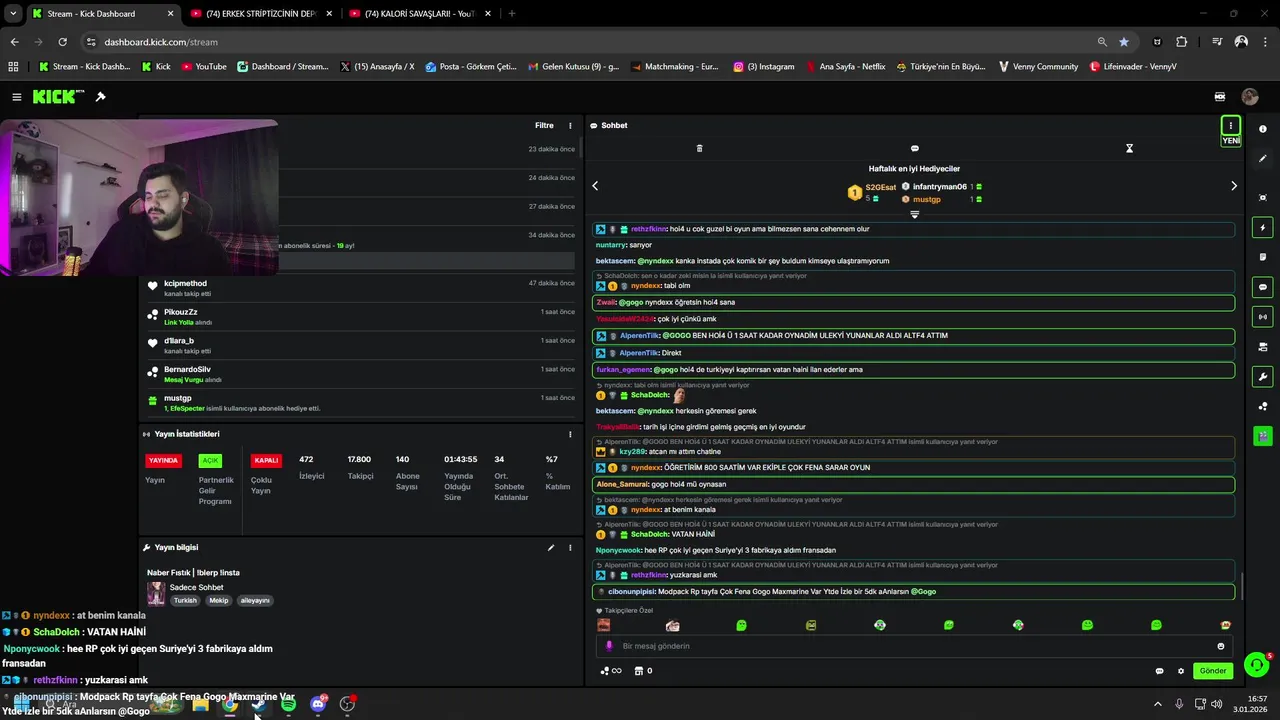Click the info icon in right sidebar
Screen dimensions: 1280x720
tap(1263, 129)
